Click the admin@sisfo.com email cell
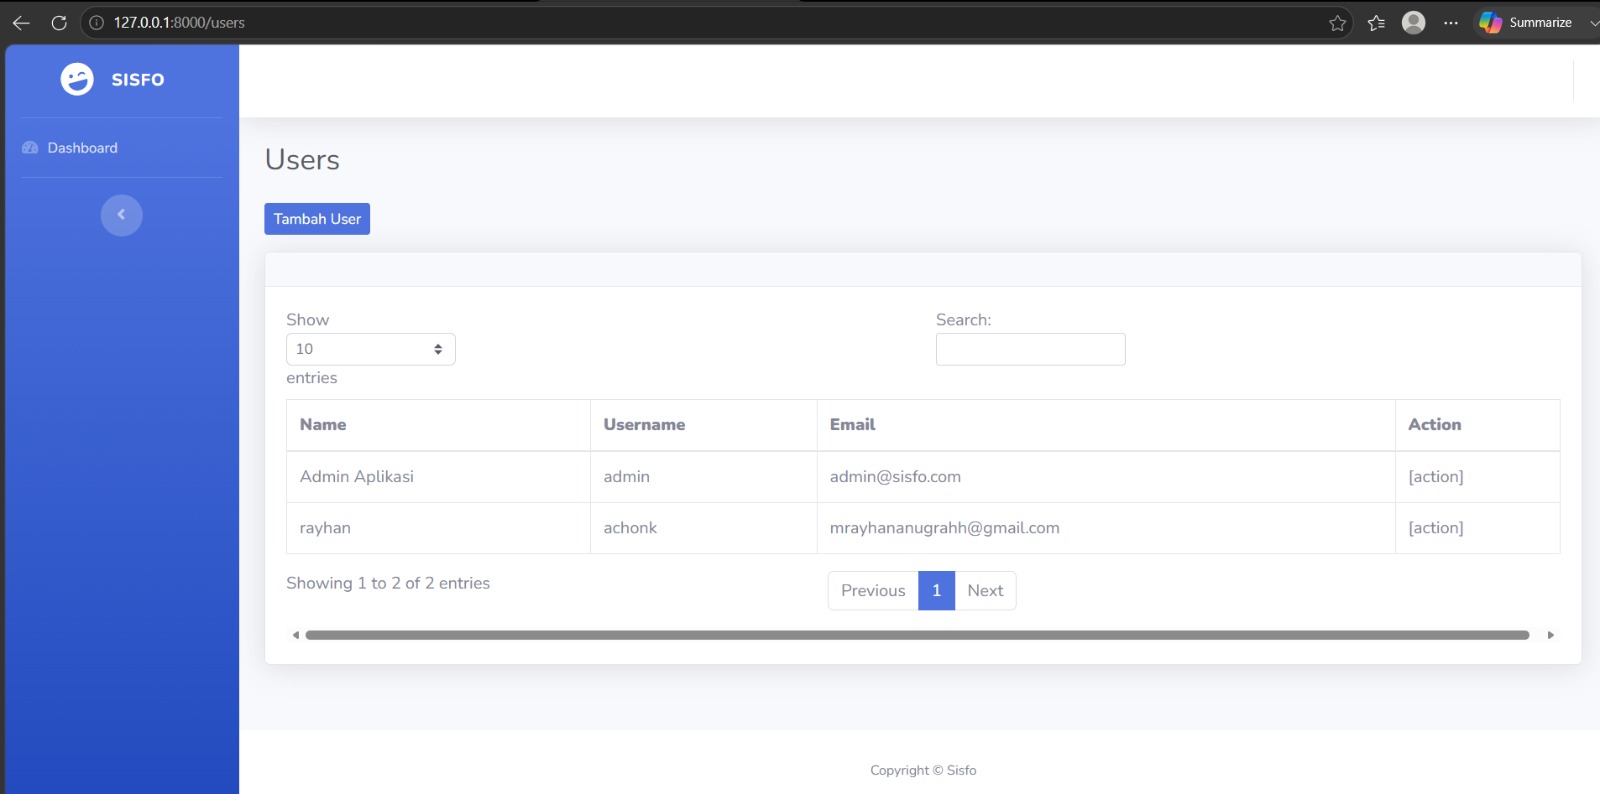1600x794 pixels. [x=1106, y=477]
